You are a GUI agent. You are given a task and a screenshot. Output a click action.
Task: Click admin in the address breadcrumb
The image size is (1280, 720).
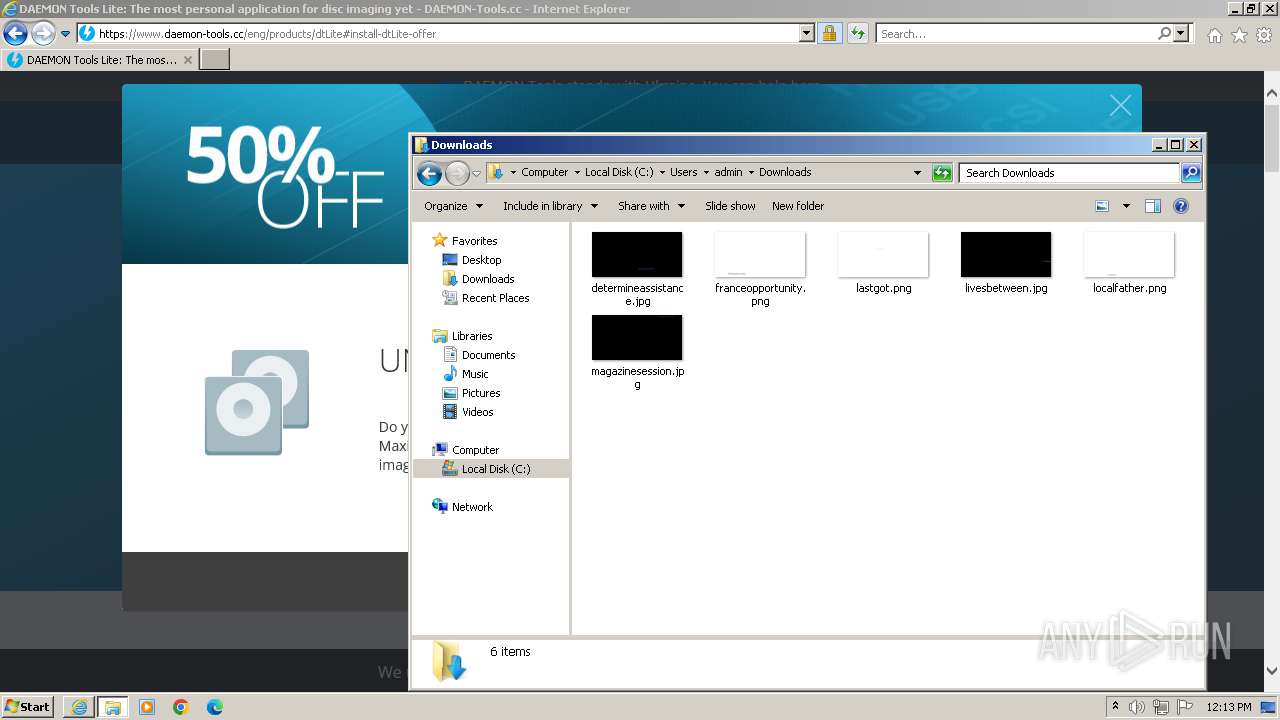[x=728, y=172]
